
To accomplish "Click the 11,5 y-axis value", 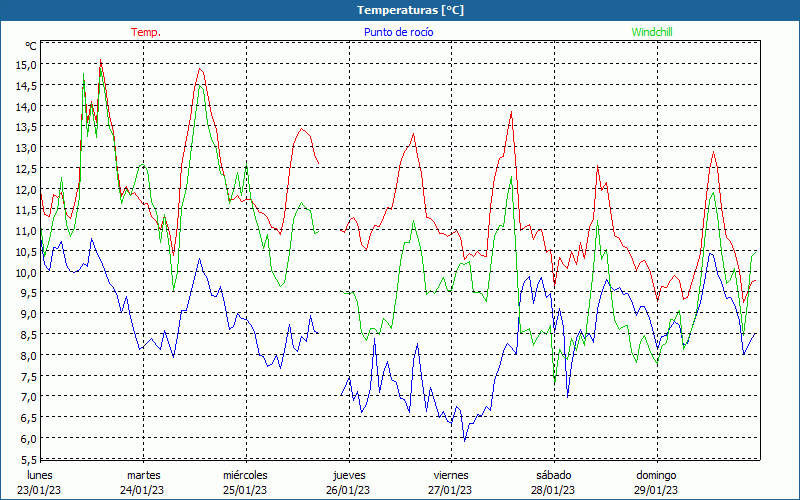I will (26, 210).
